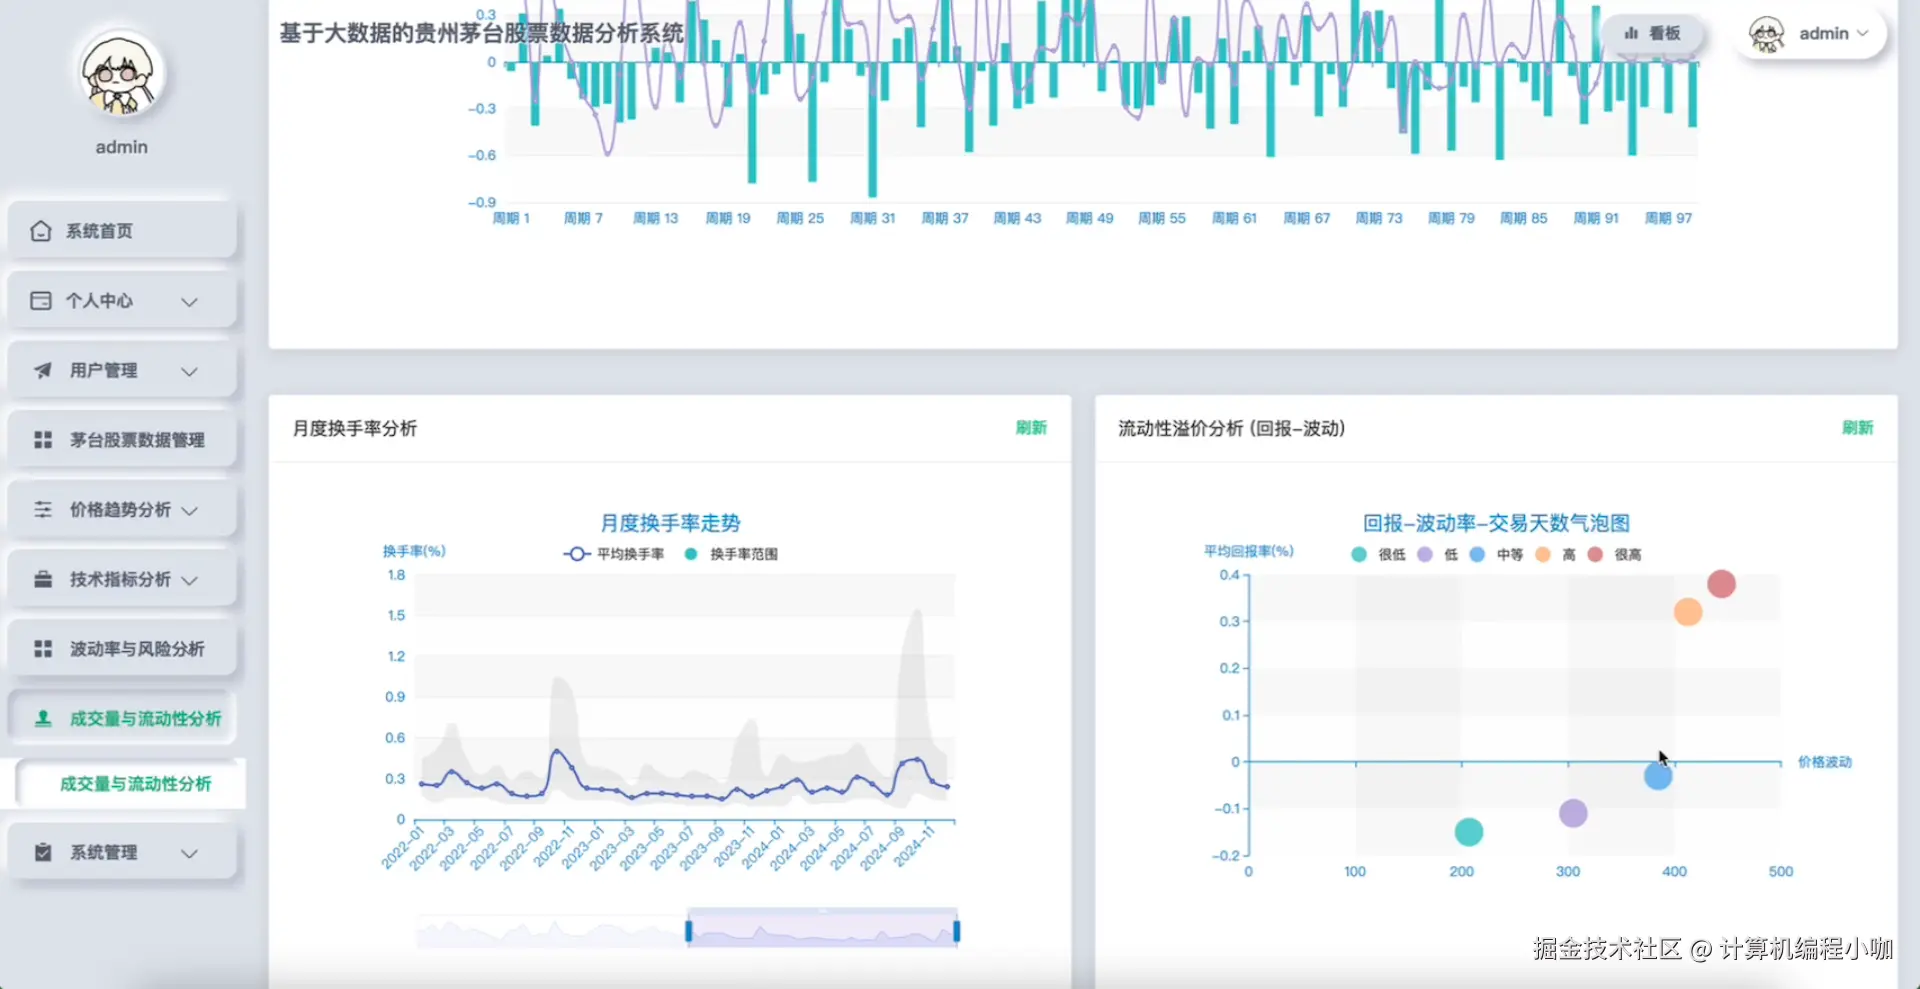Click the bar chart icon in 看板 button
The width and height of the screenshot is (1920, 989).
click(1631, 33)
